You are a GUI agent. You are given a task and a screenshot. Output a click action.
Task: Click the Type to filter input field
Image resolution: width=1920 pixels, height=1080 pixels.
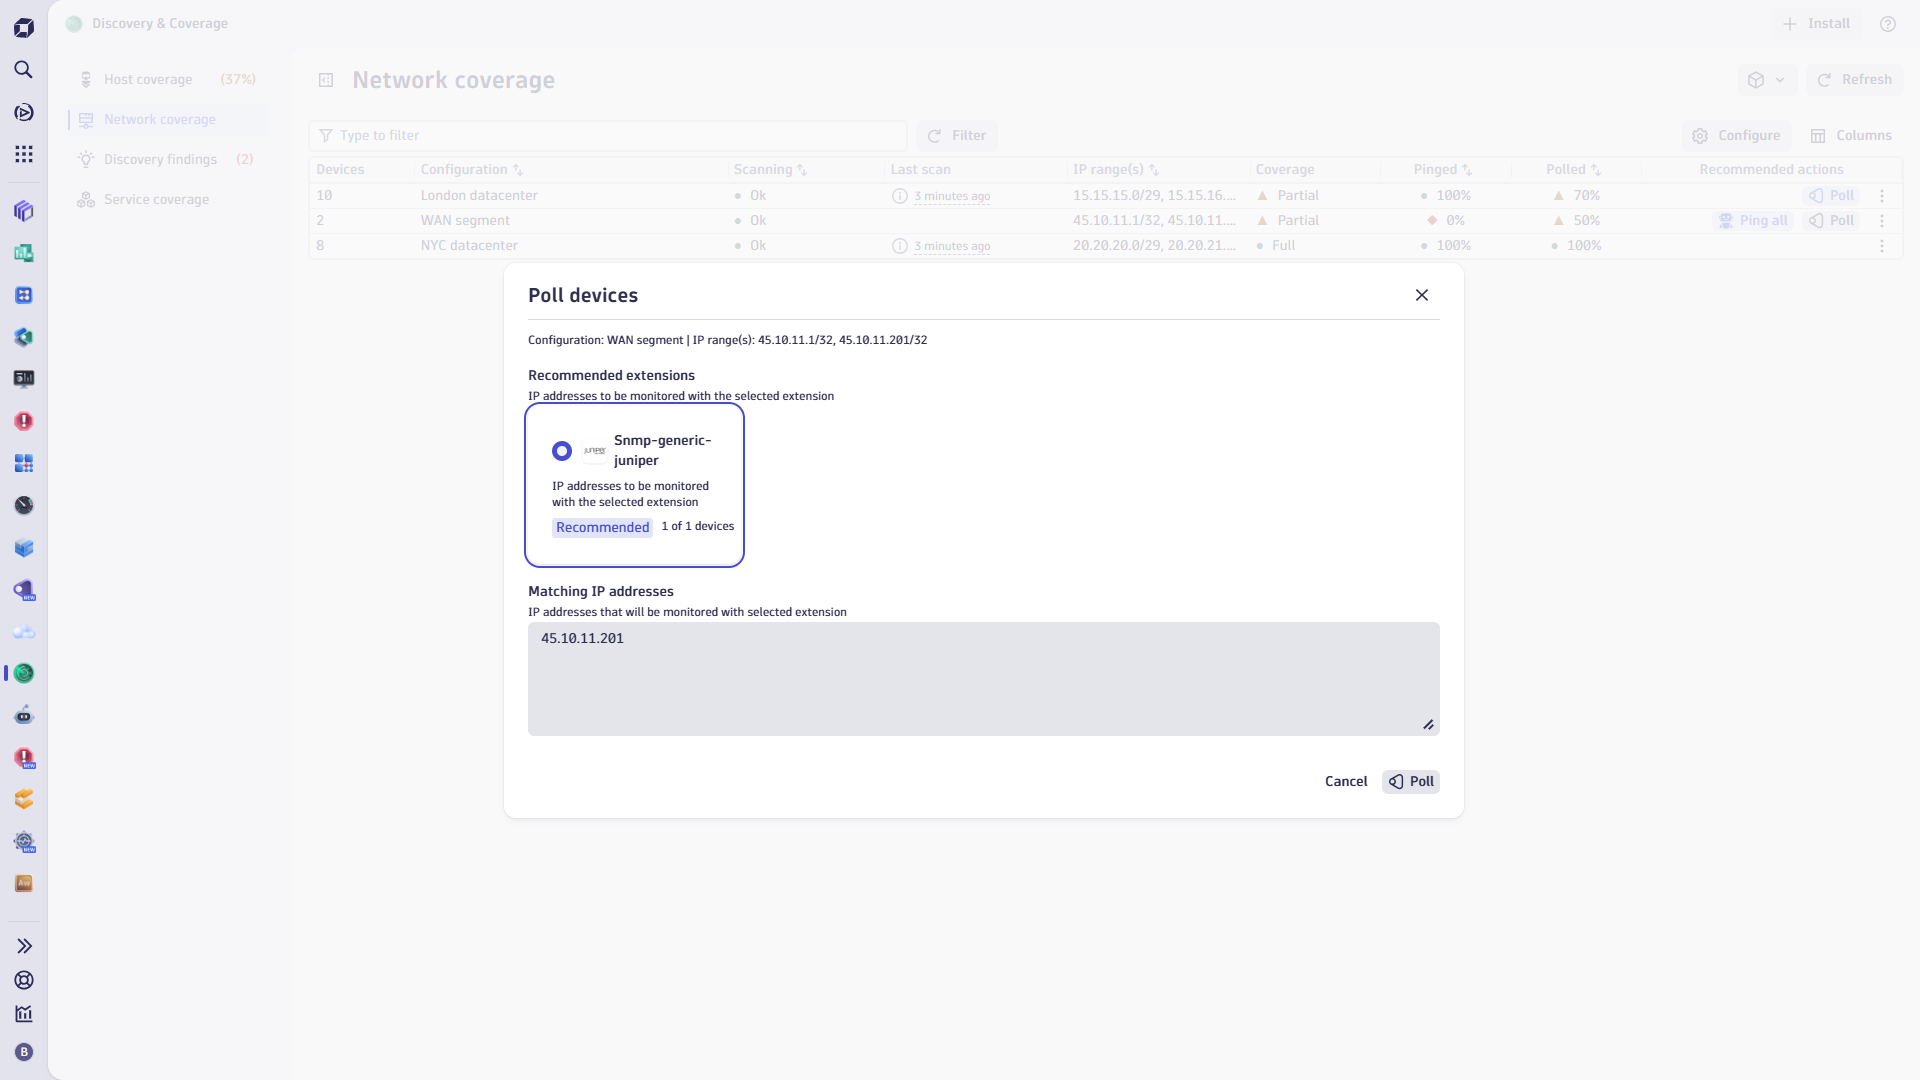[608, 136]
